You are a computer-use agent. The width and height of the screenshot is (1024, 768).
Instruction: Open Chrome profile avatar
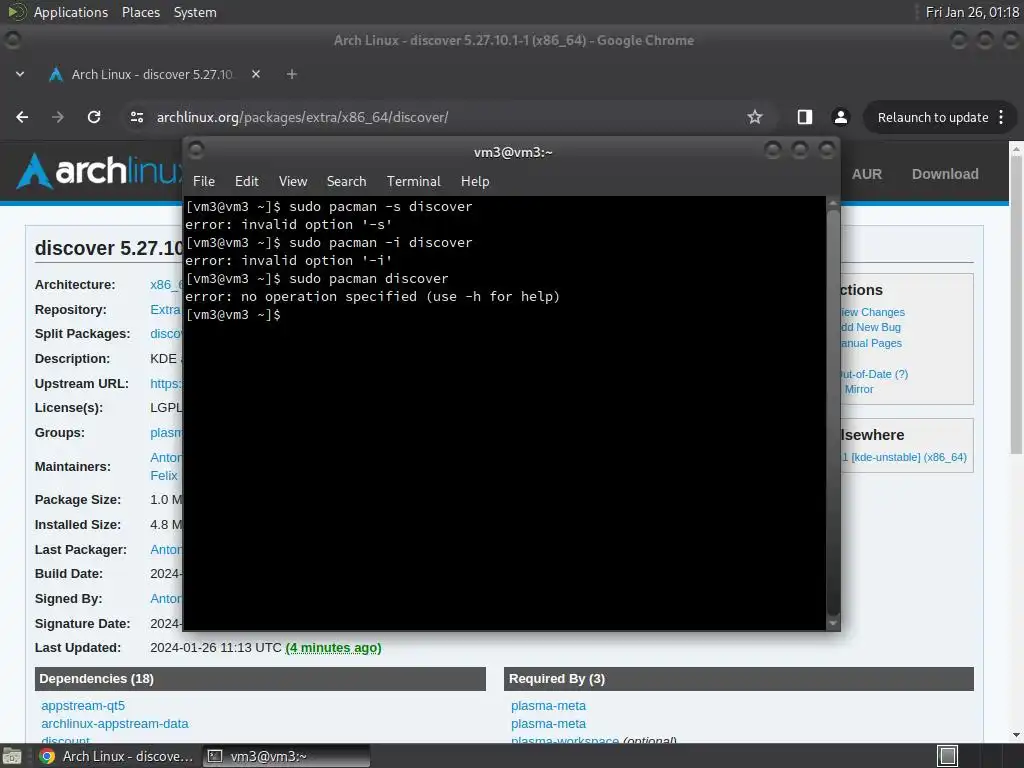click(840, 117)
